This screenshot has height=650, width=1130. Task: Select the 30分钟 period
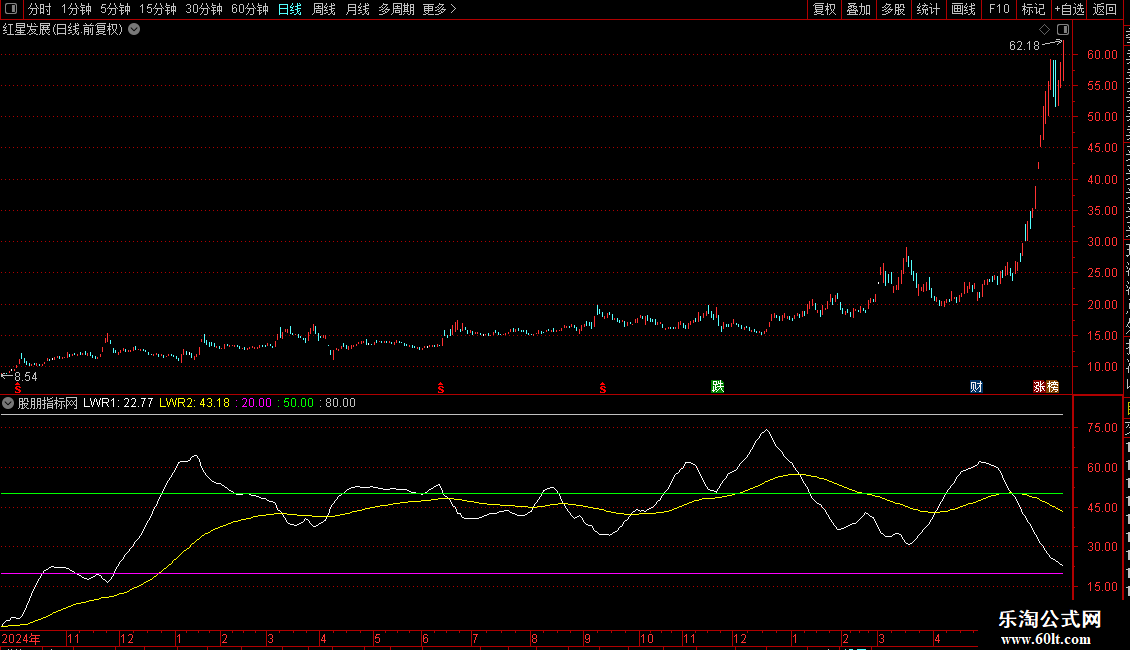(x=204, y=9)
